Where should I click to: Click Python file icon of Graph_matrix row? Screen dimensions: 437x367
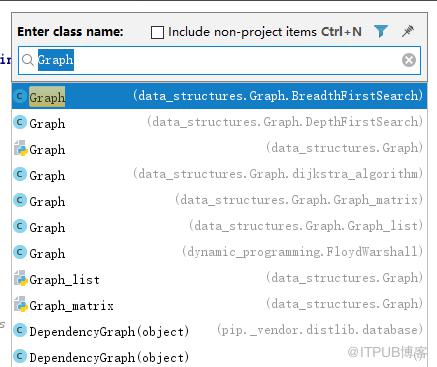[21, 304]
